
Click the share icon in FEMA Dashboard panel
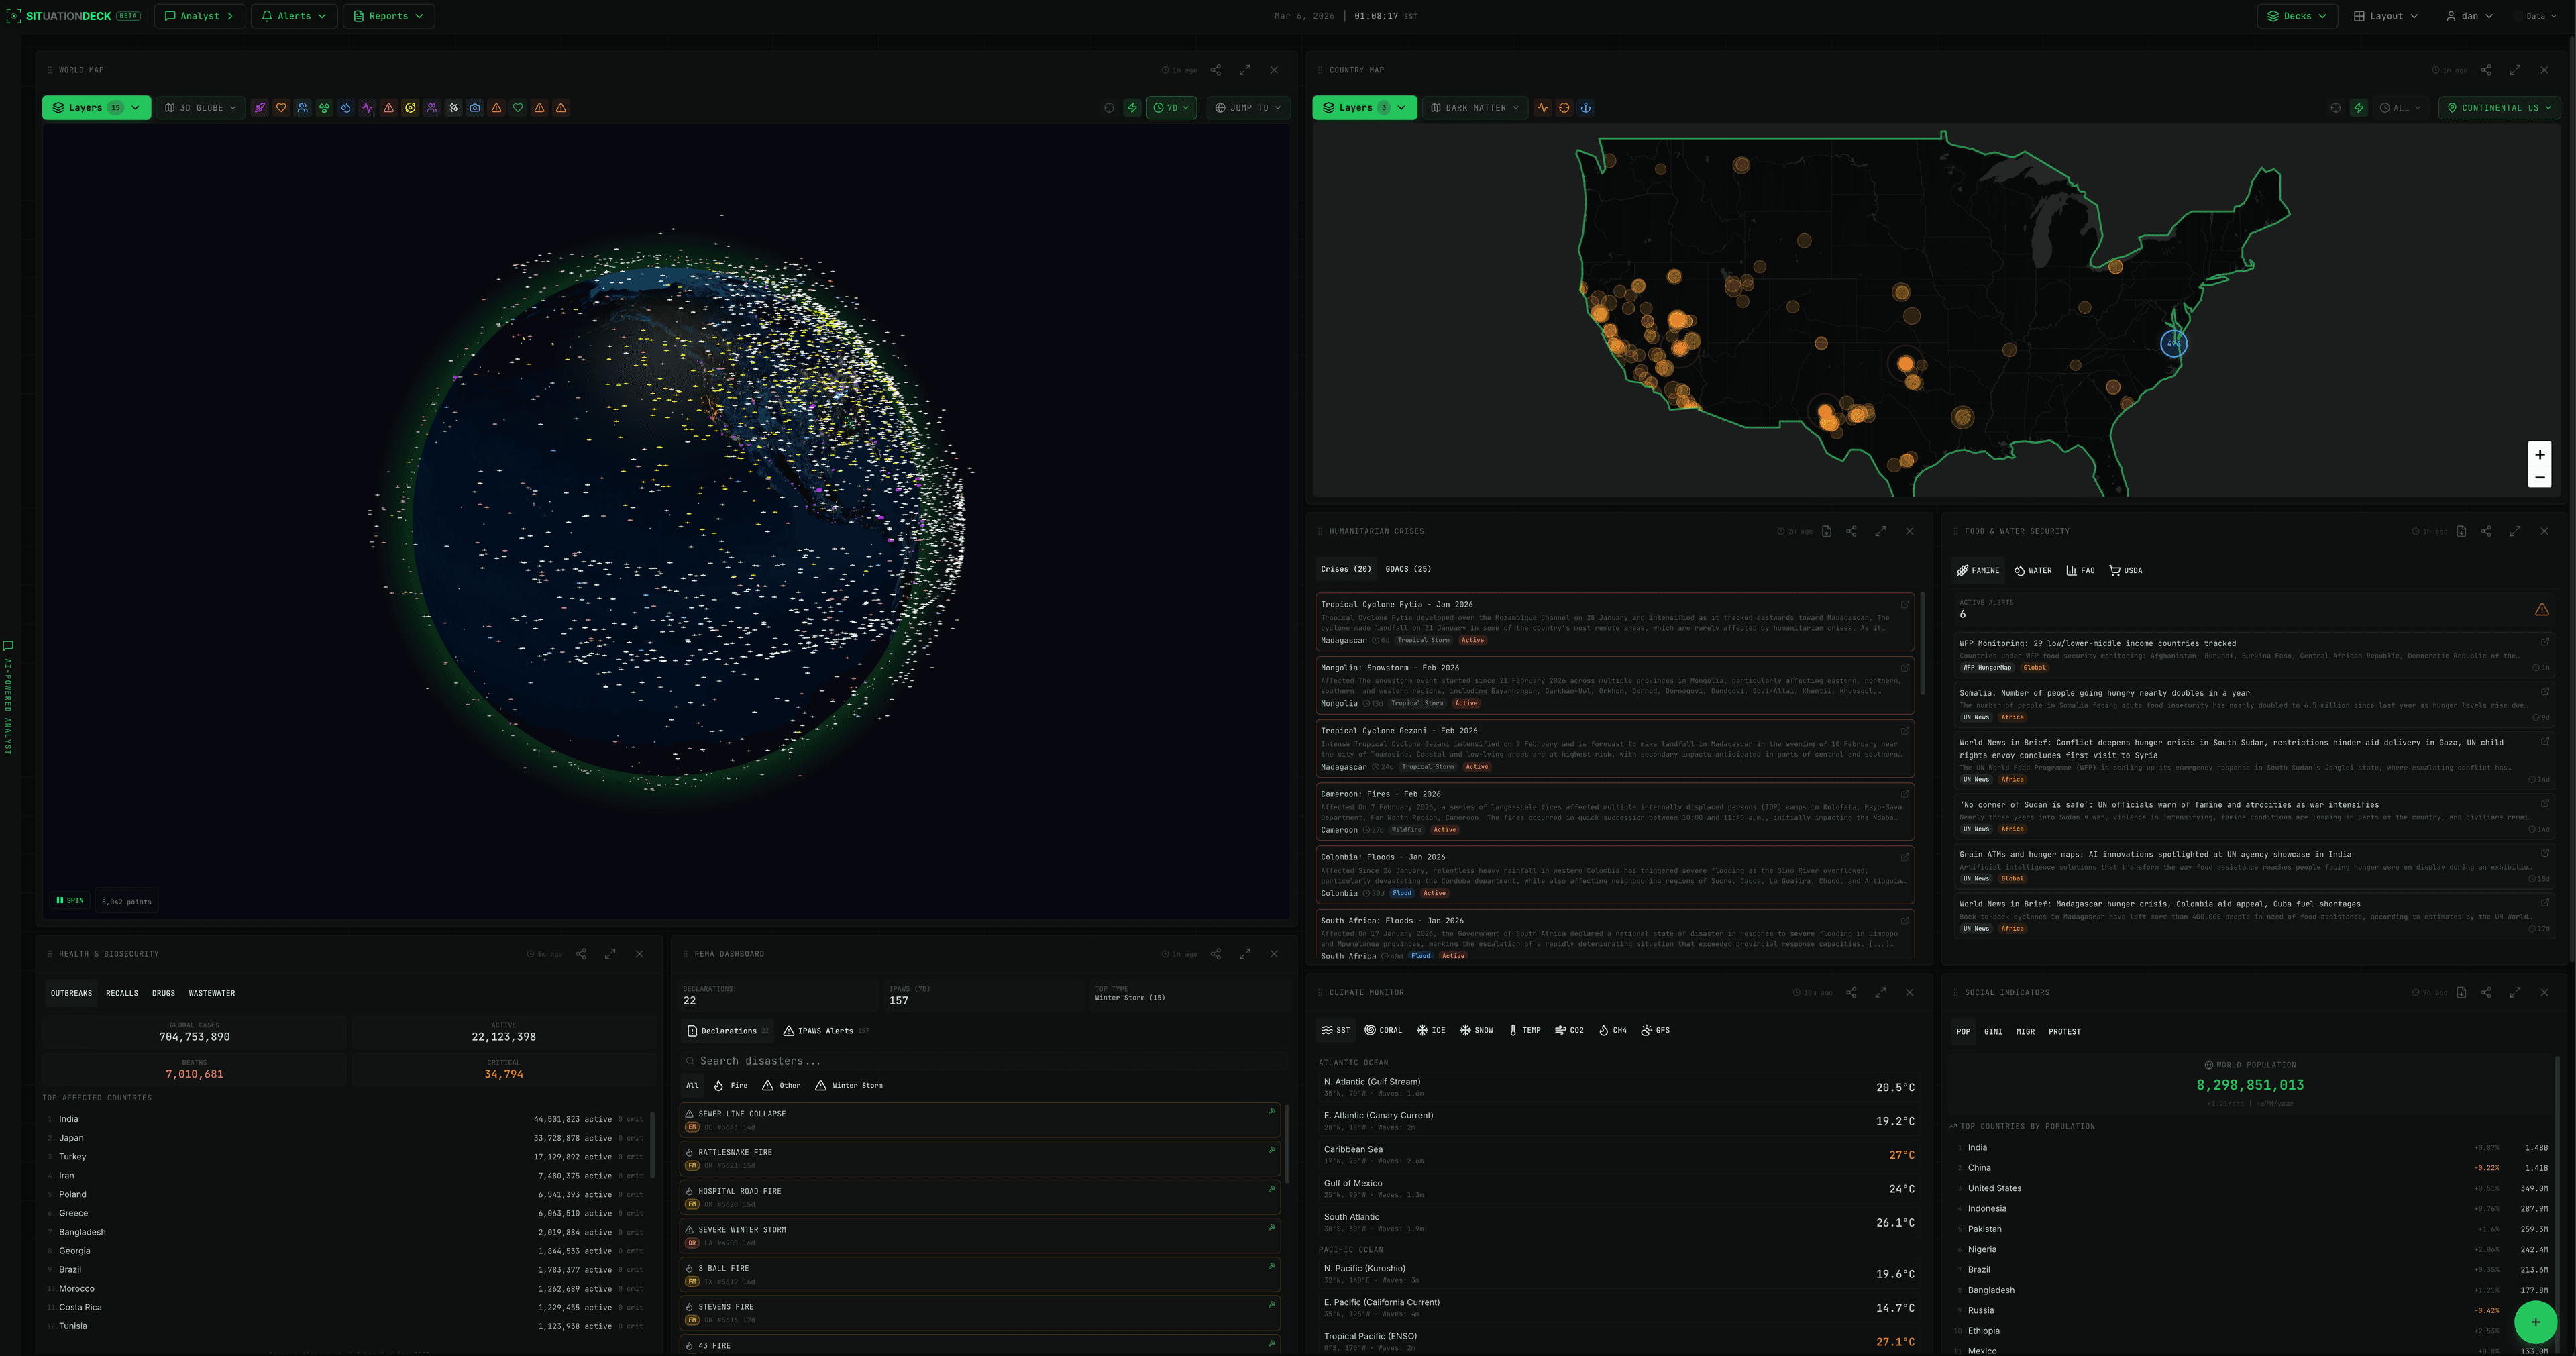coord(1215,954)
